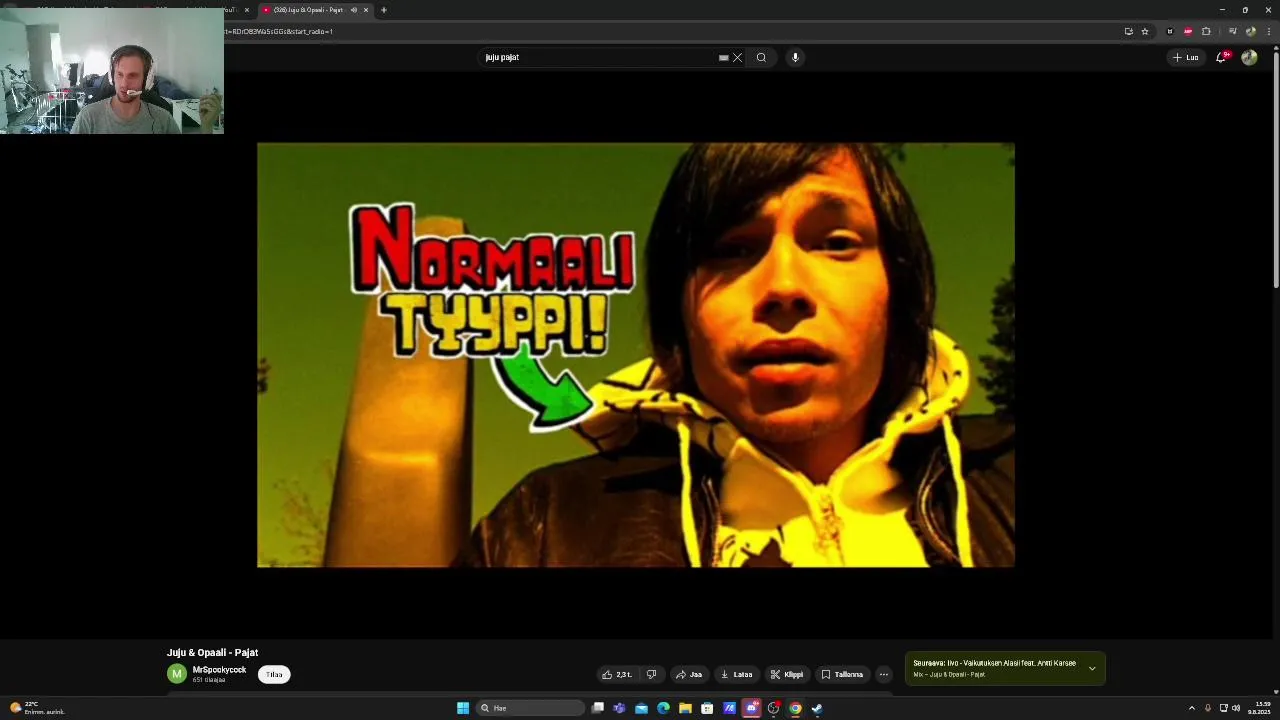Open Google Chrome from taskbar
This screenshot has width=1280, height=720.
(795, 708)
